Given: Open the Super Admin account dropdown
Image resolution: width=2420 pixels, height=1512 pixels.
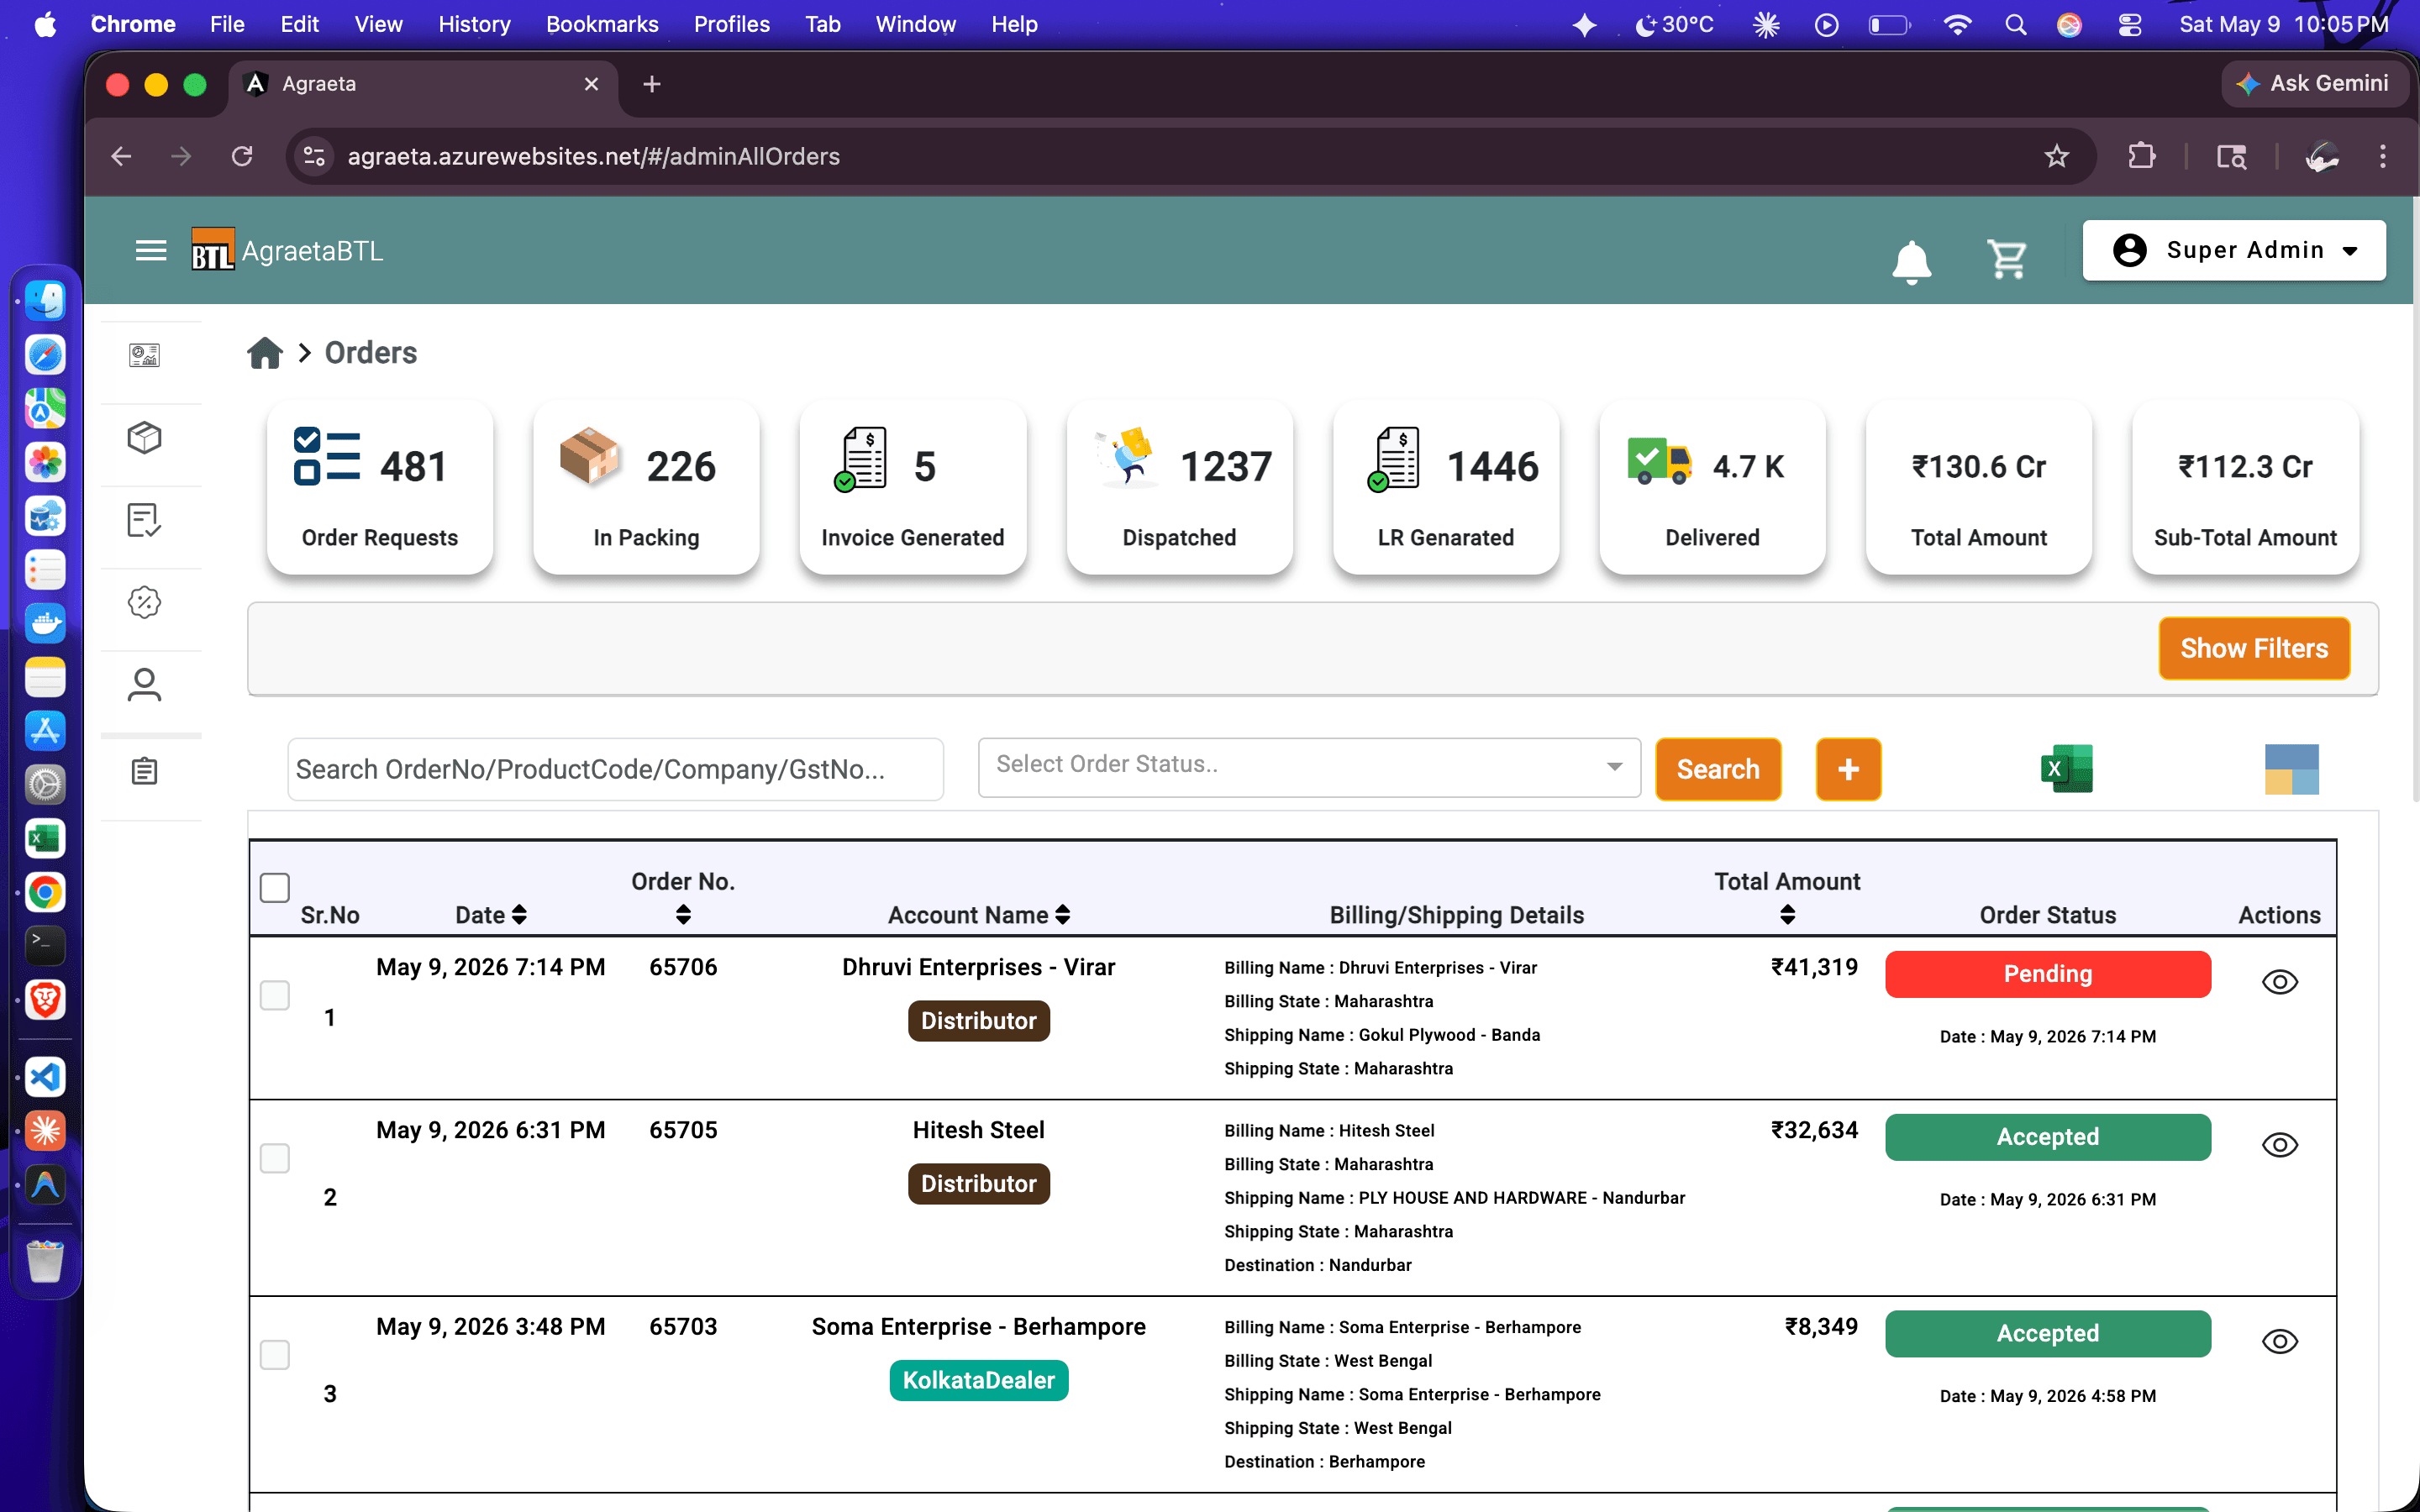Looking at the screenshot, I should [x=2233, y=250].
